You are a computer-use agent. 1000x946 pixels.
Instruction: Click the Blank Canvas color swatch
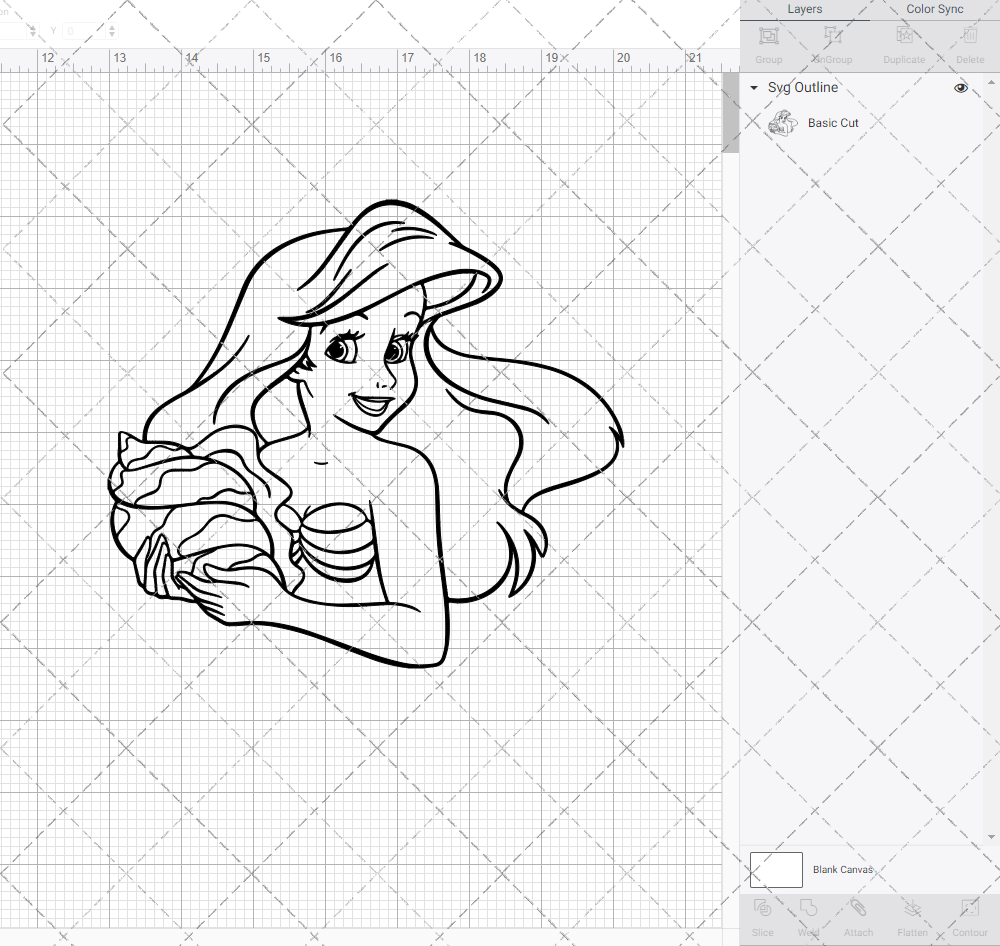click(x=775, y=869)
